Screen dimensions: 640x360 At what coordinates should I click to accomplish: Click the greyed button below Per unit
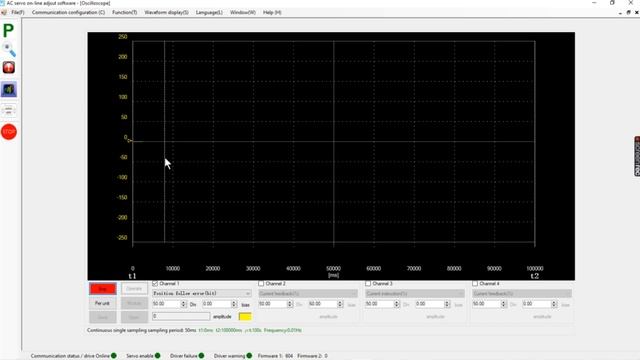102,317
